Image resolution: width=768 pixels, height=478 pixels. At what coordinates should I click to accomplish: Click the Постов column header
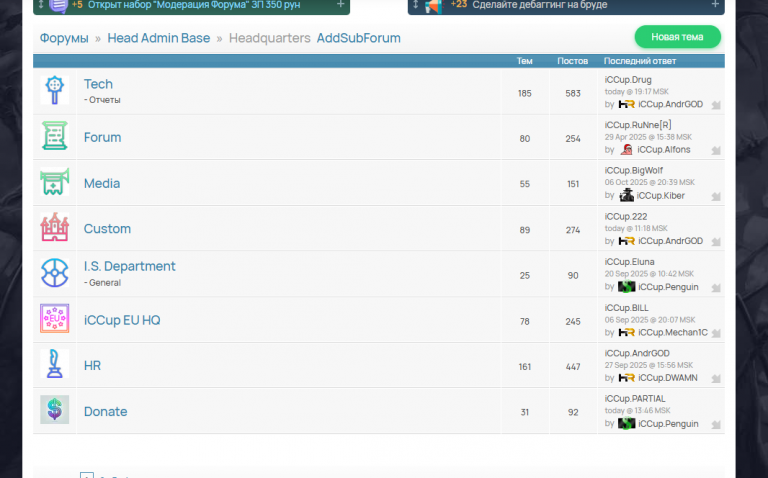pyautogui.click(x=573, y=61)
